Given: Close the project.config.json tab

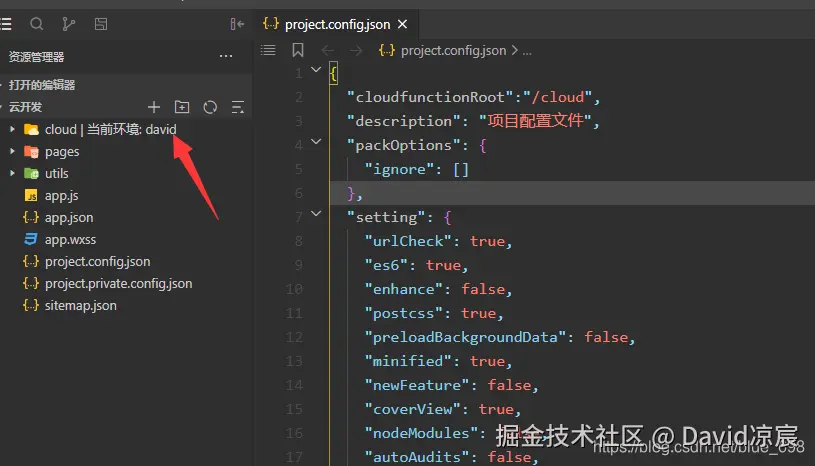Looking at the screenshot, I should click(x=402, y=24).
